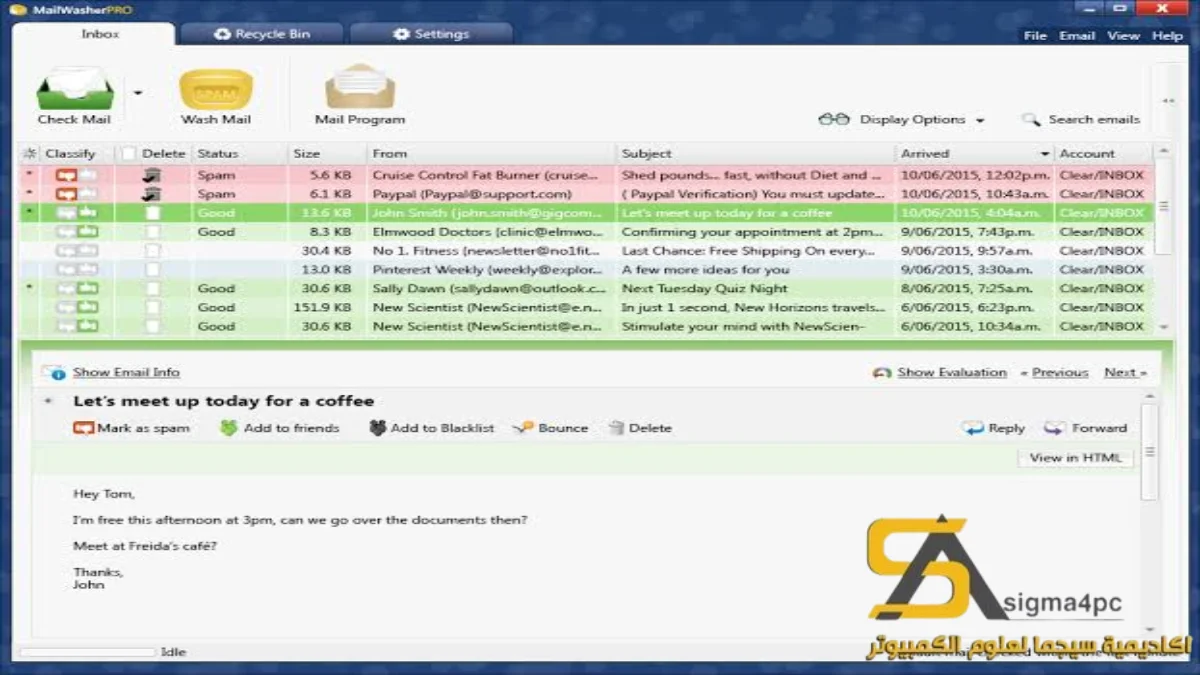This screenshot has height=675, width=1200.
Task: Open the Help menu
Action: coord(1167,35)
